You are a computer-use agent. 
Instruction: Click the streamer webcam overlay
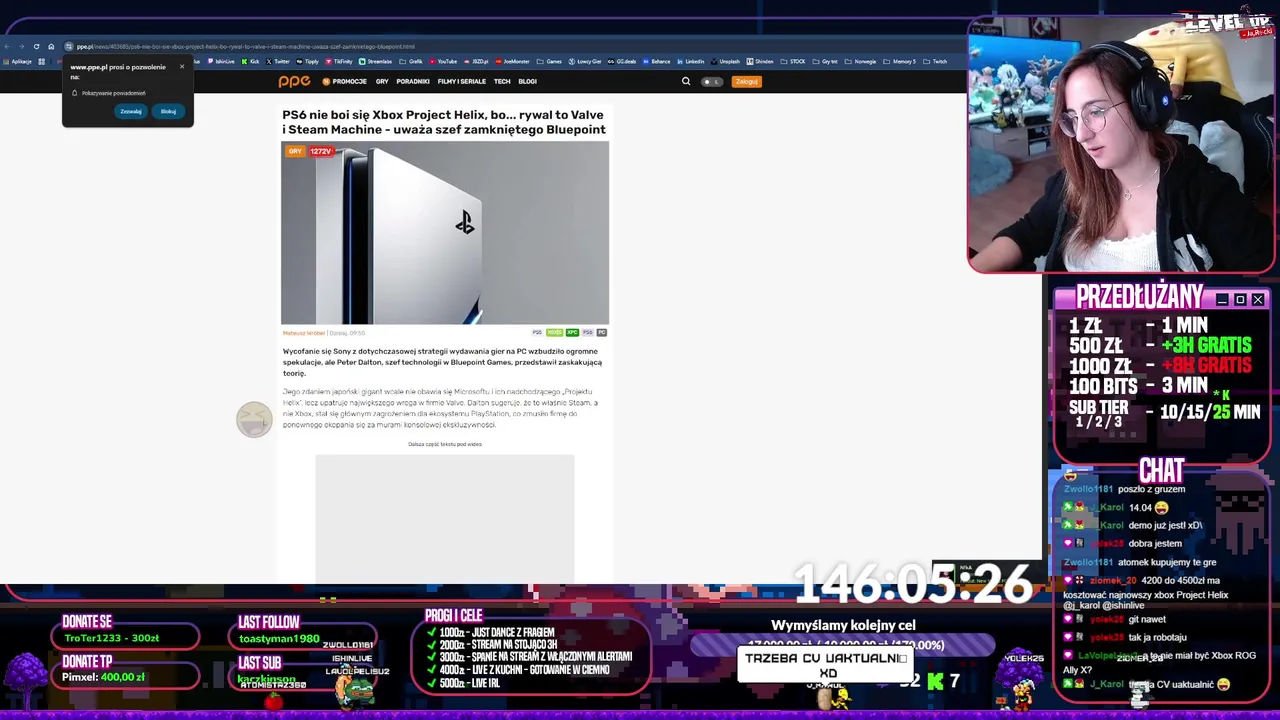1121,145
